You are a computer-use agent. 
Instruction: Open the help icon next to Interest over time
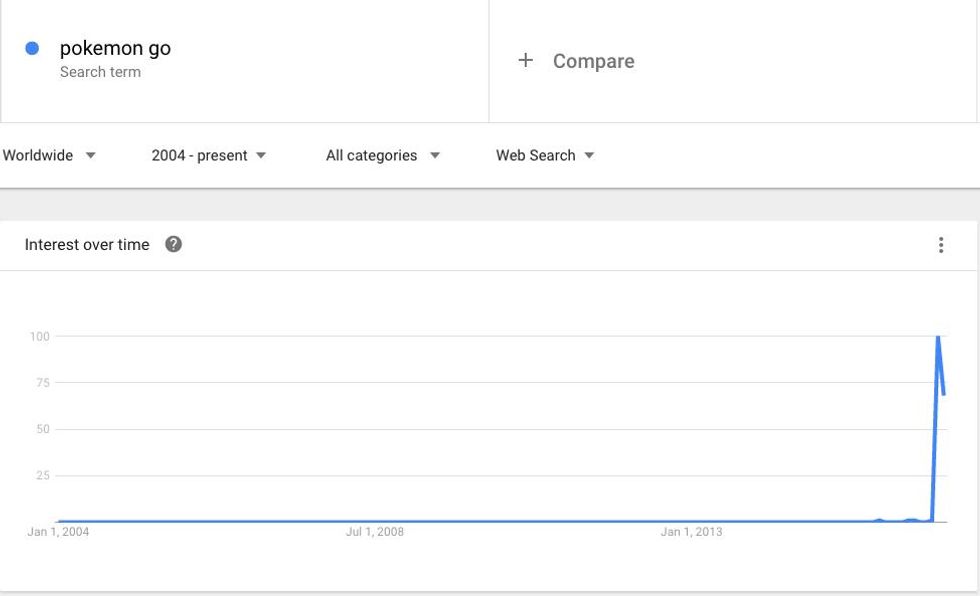(173, 244)
